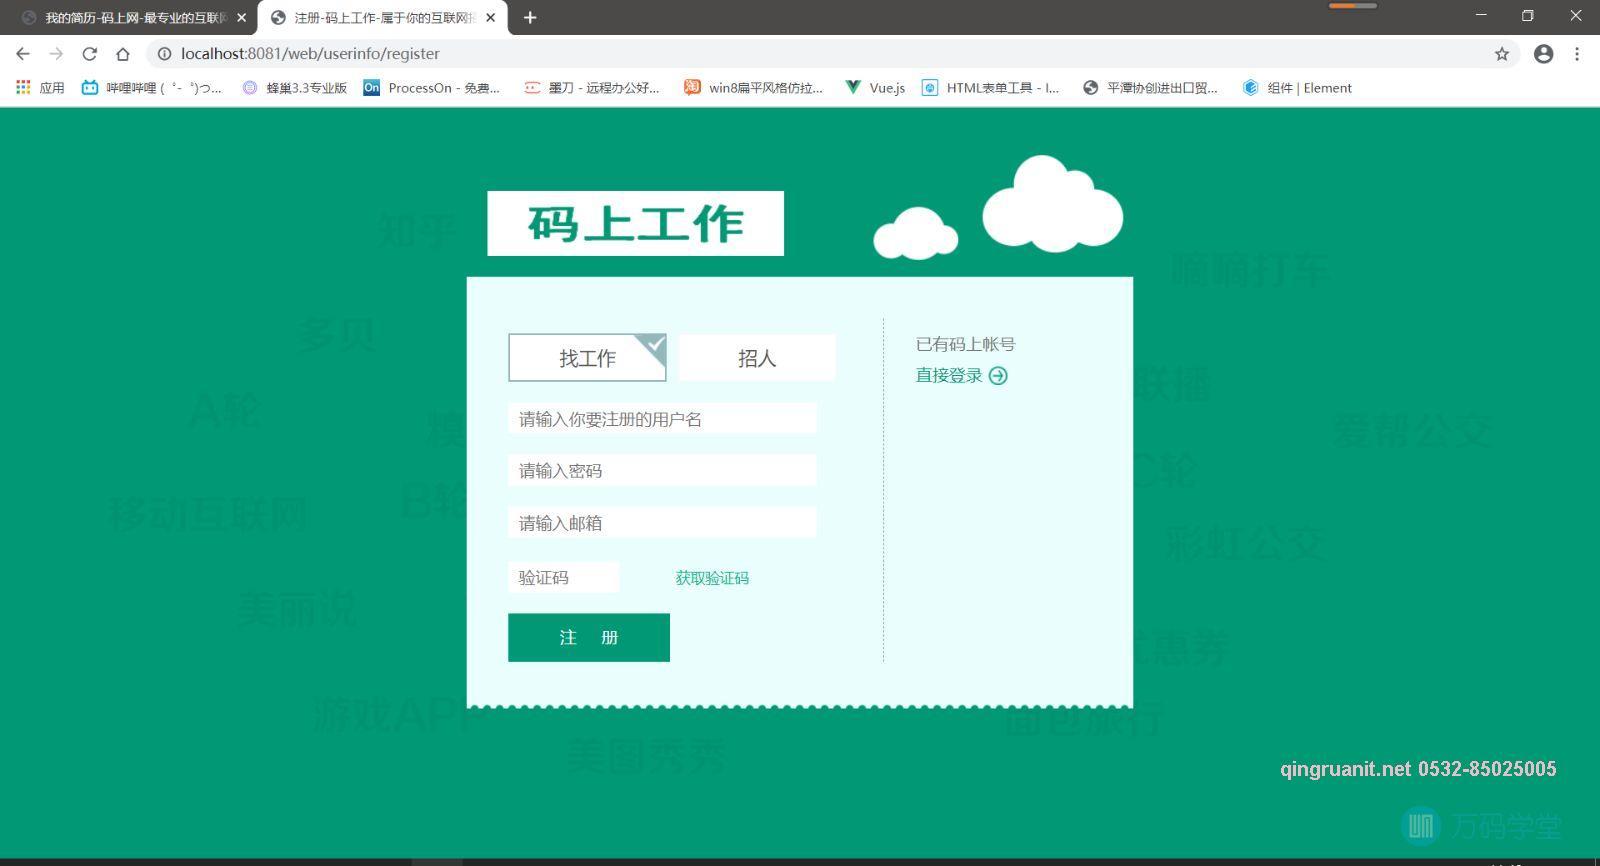Switch to the 我的简历 browser tab

[x=130, y=18]
